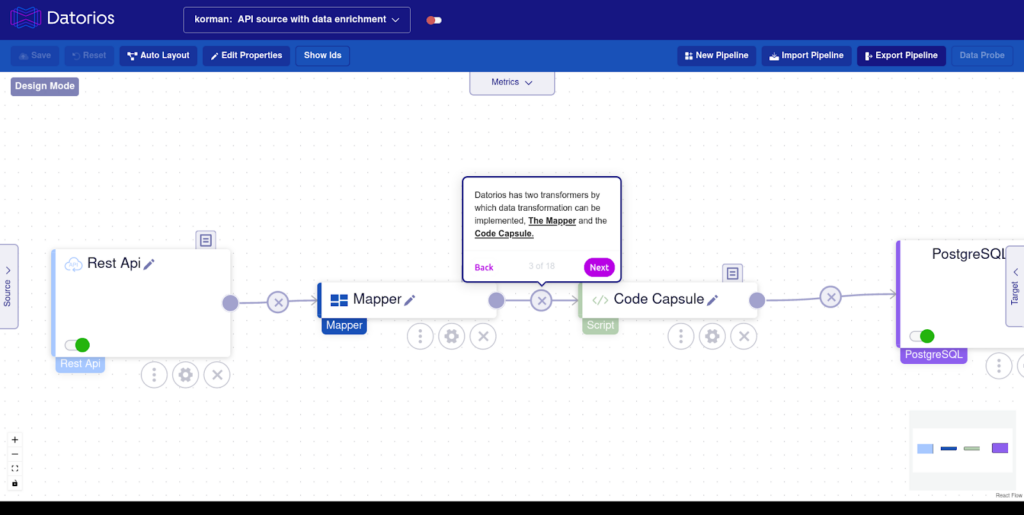The height and width of the screenshot is (515, 1024).
Task: Click the Design Mode badge
Action: tap(44, 86)
